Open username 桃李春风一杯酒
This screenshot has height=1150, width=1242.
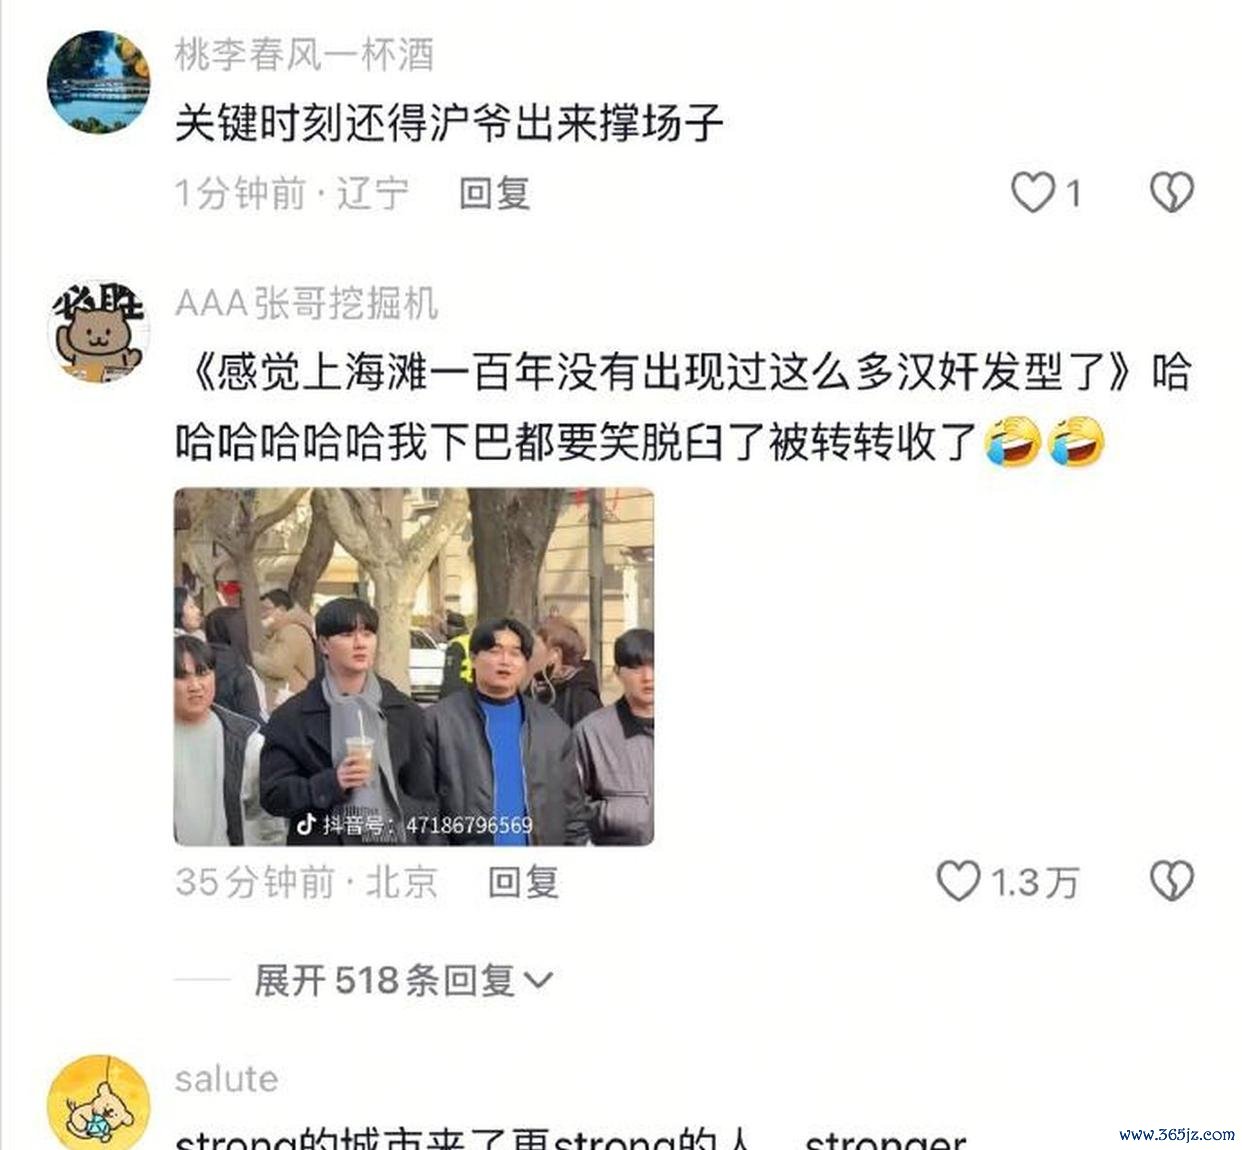click(305, 54)
